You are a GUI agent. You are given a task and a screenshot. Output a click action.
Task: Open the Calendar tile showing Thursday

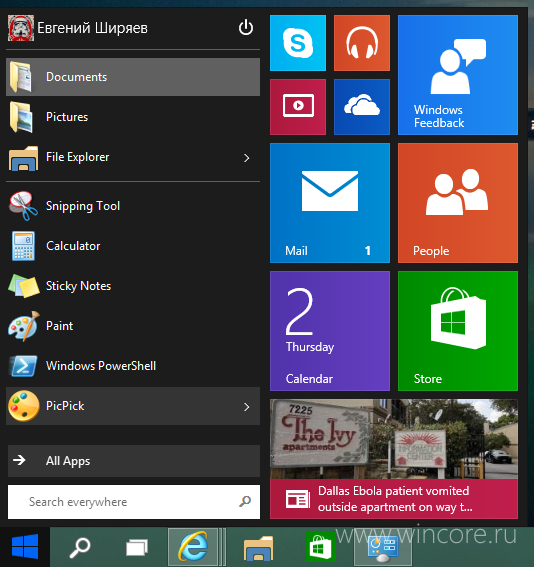coord(330,331)
